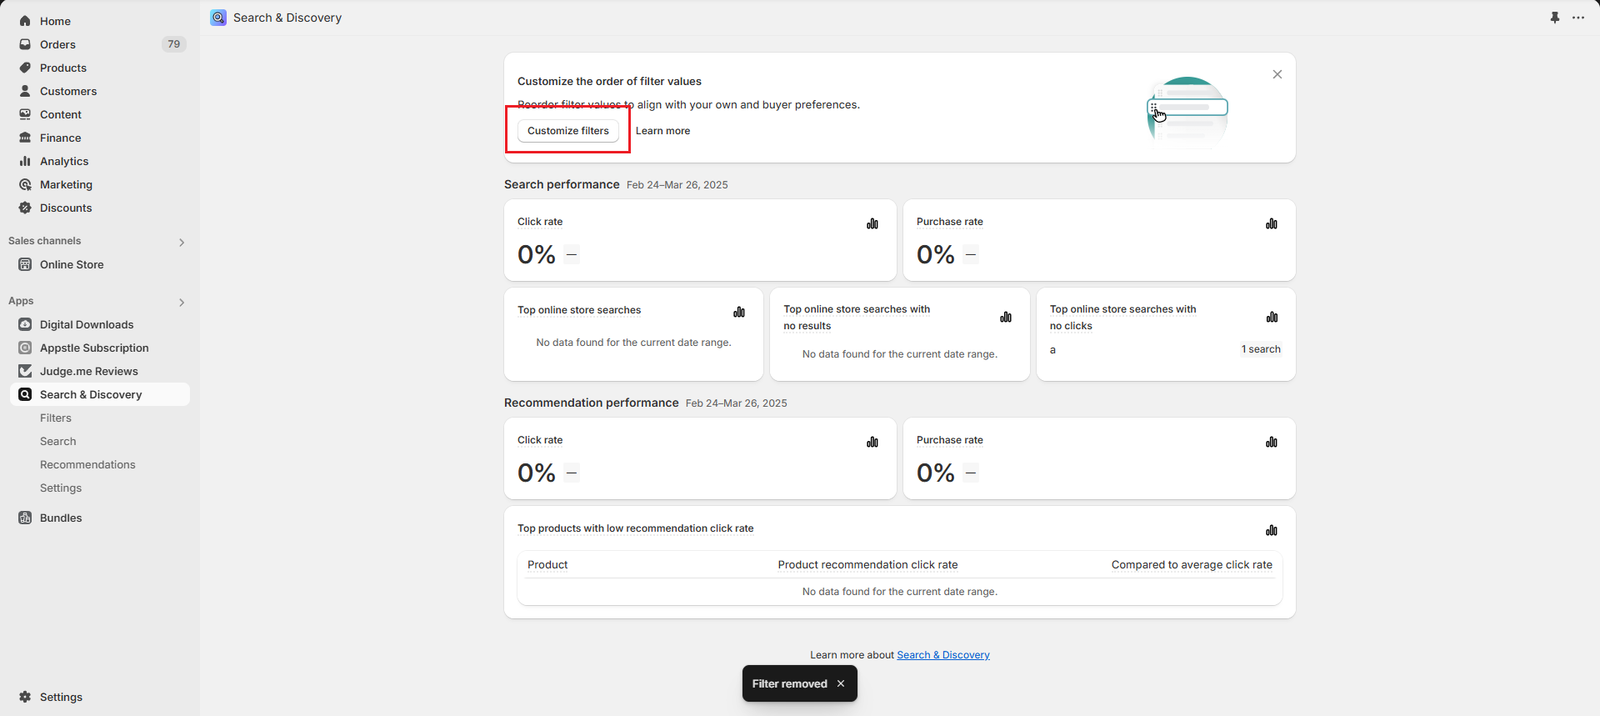Open report icon for searches with no results
Image resolution: width=1600 pixels, height=716 pixels.
[1005, 317]
